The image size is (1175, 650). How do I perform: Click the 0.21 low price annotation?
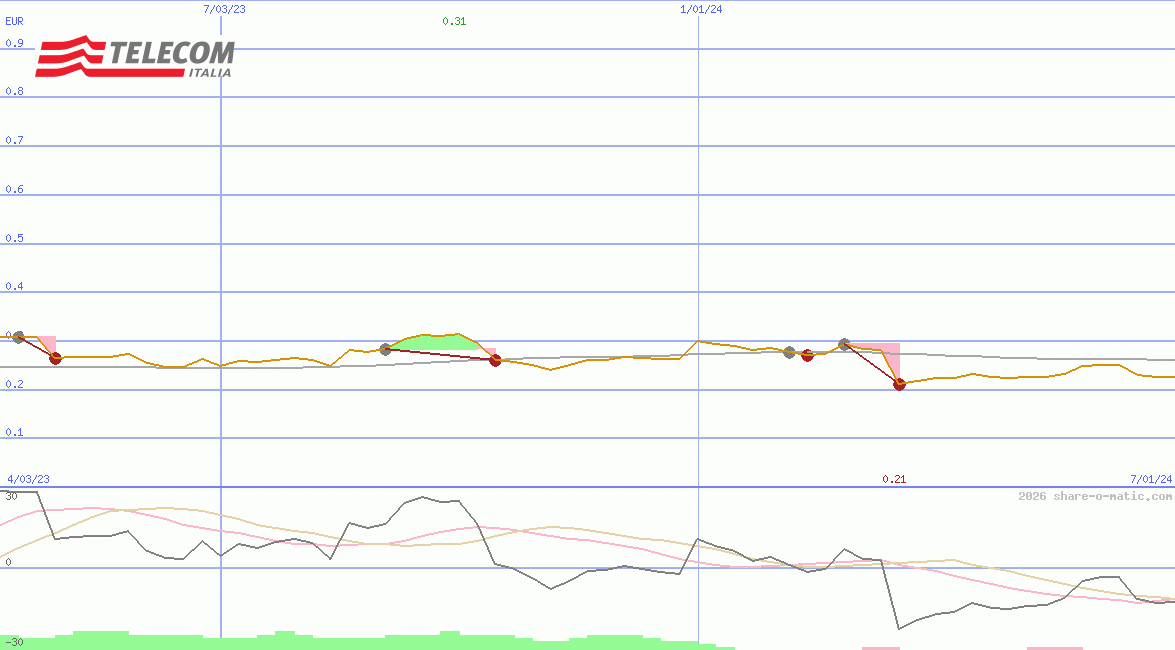894,478
